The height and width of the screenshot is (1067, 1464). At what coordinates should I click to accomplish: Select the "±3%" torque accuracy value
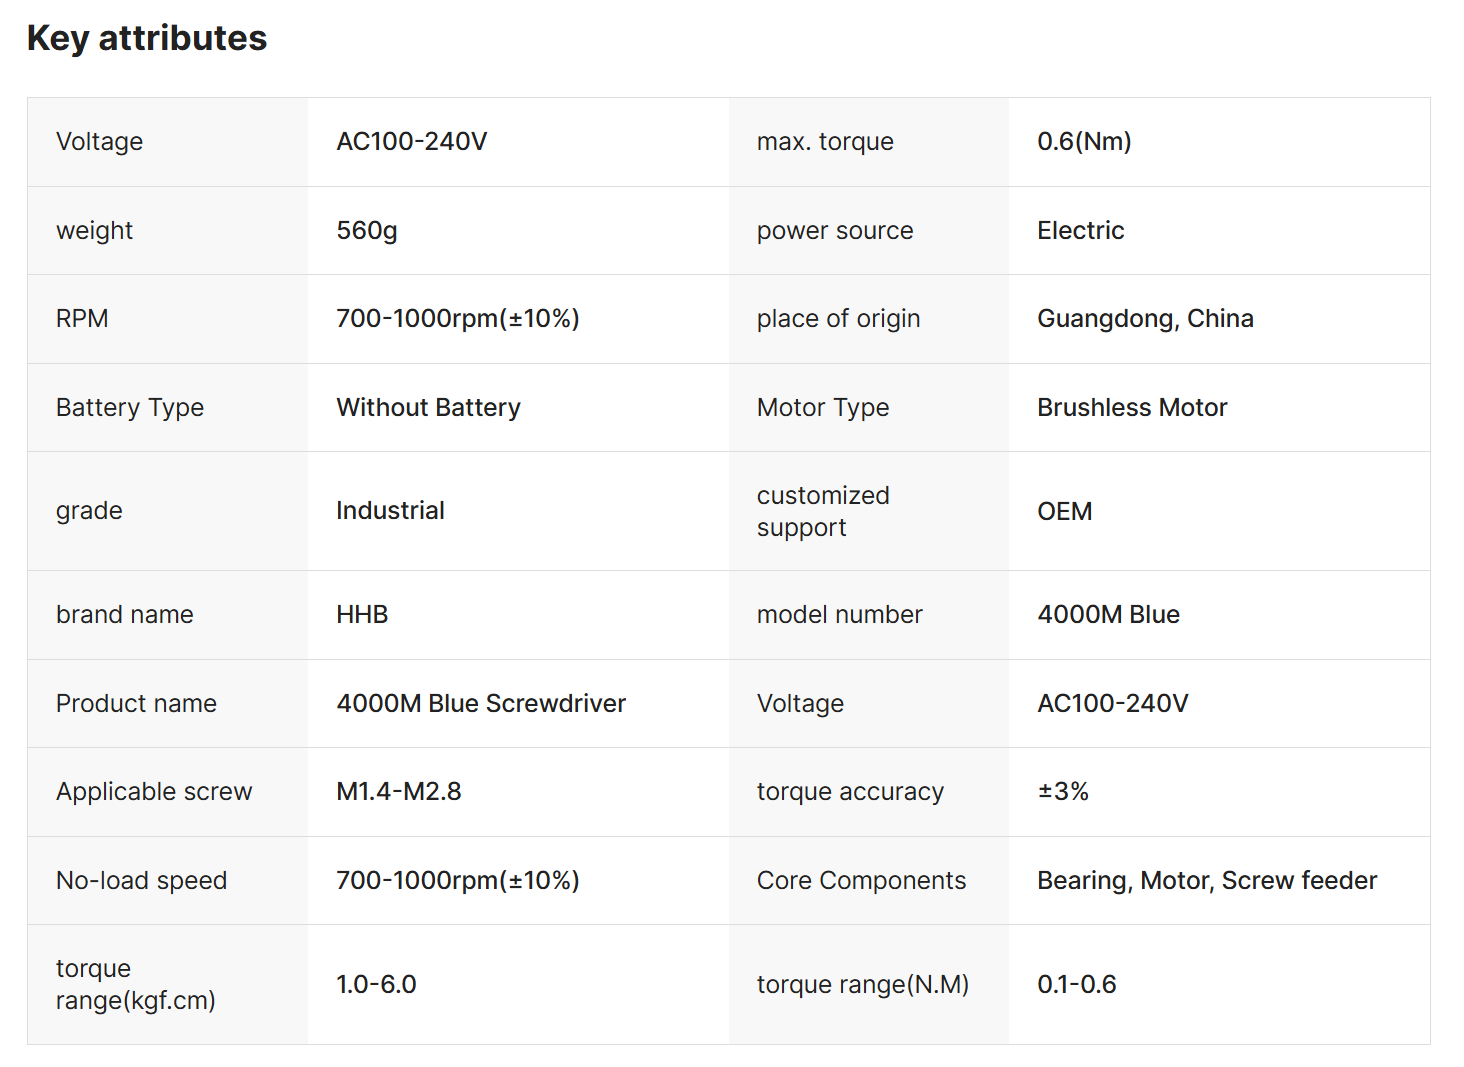click(x=1063, y=792)
